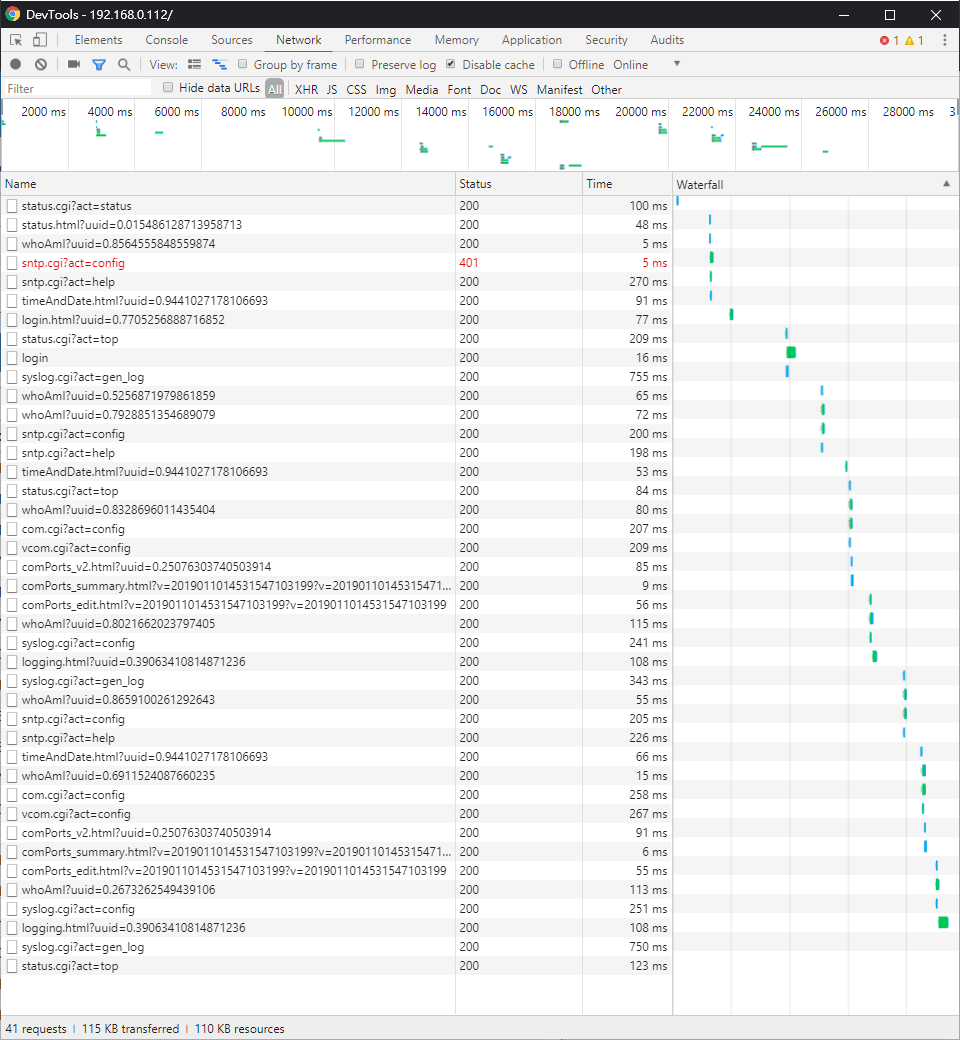Filter requests by WS
The width and height of the screenshot is (960, 1040).
519,90
